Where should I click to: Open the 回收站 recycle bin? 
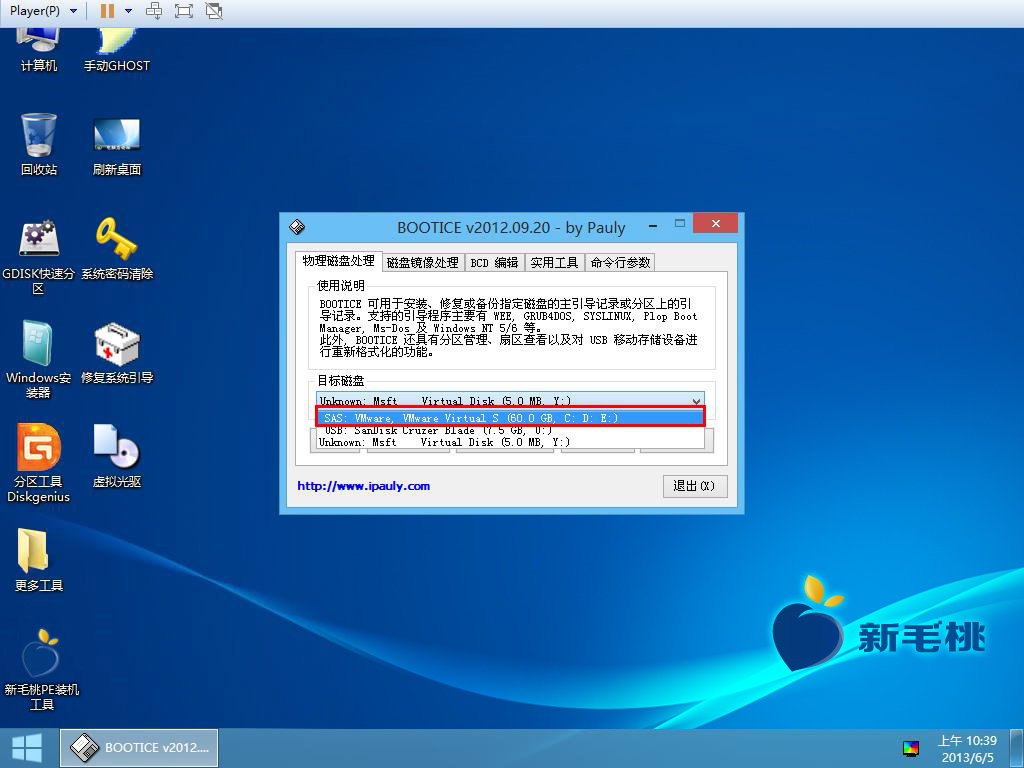coord(39,144)
